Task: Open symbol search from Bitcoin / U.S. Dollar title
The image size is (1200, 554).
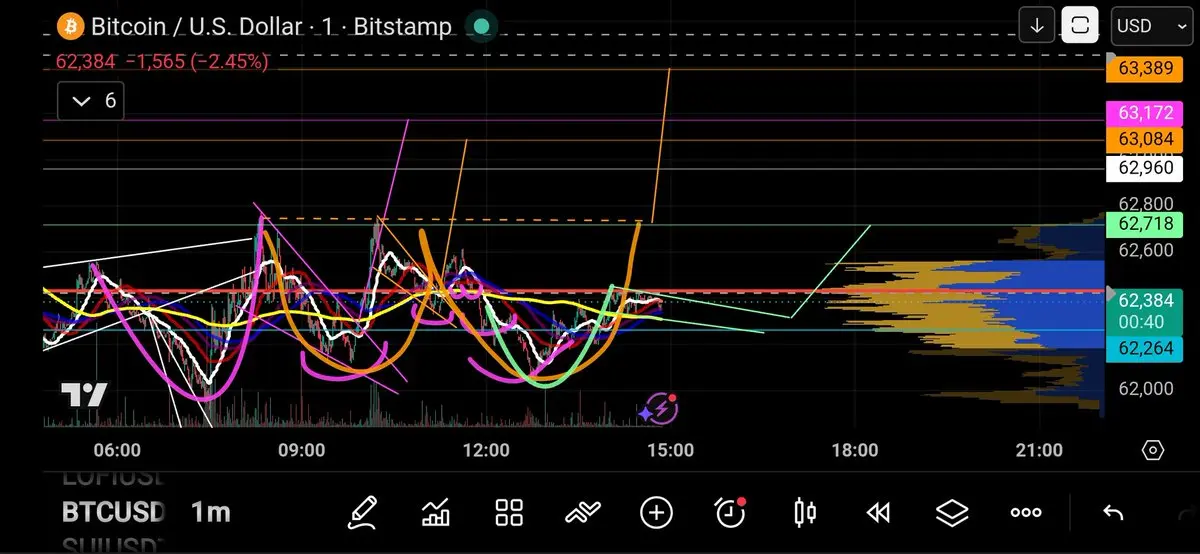Action: click(271, 26)
